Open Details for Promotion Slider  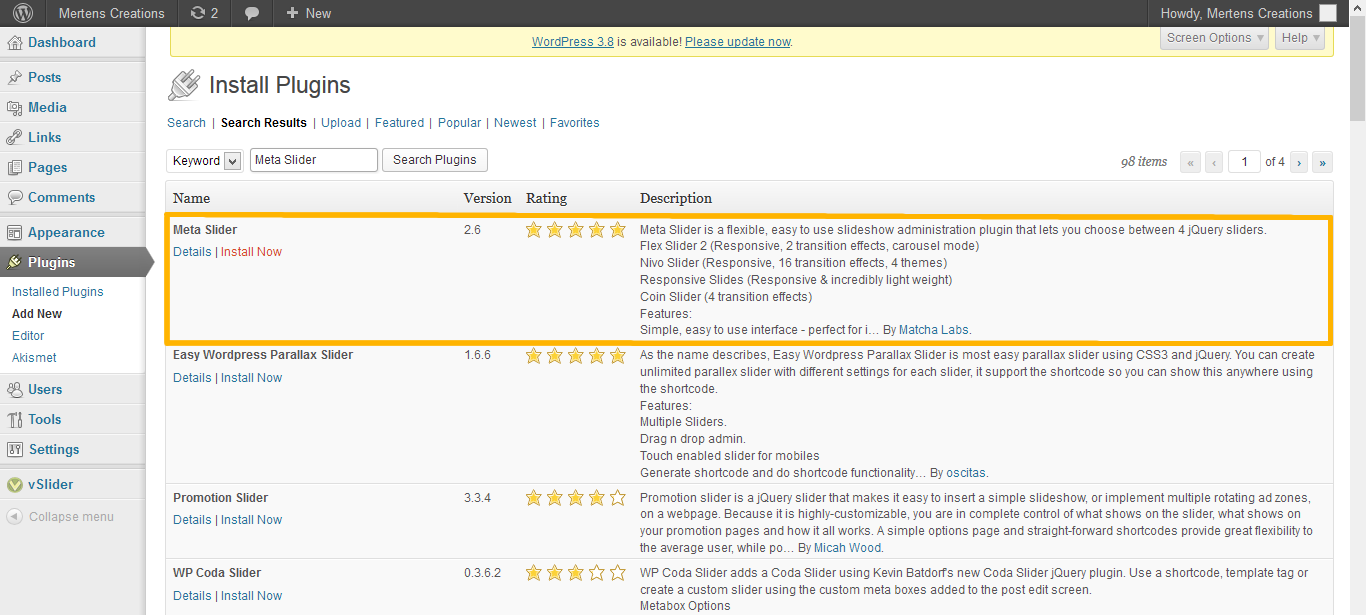tap(192, 520)
